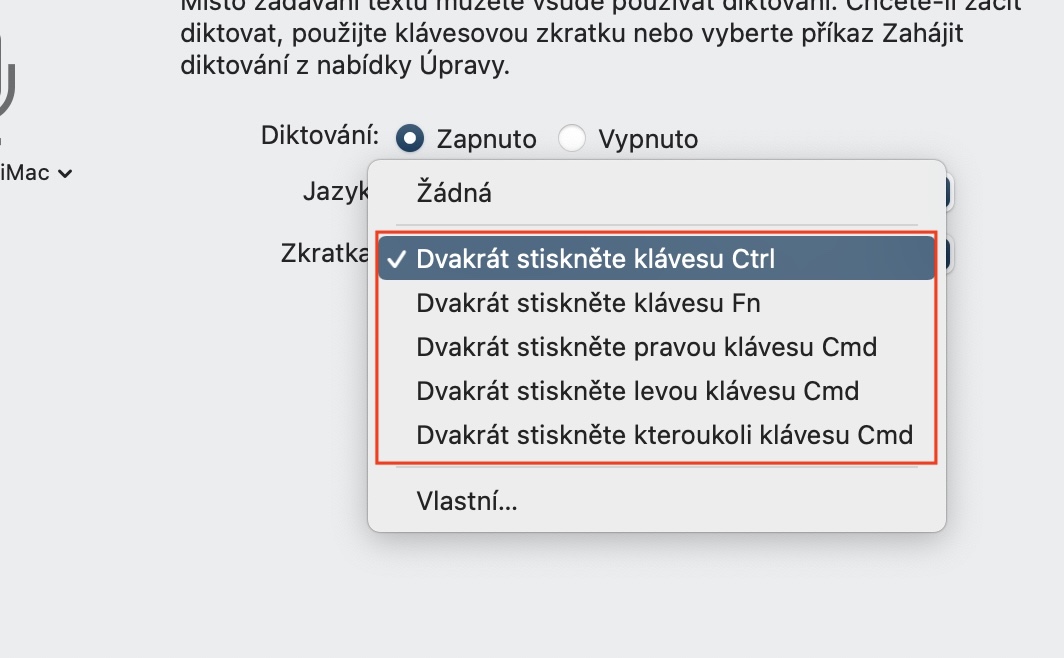The height and width of the screenshot is (658, 1064).
Task: Open the Jazyk popup button behind the menu
Action: (949, 193)
